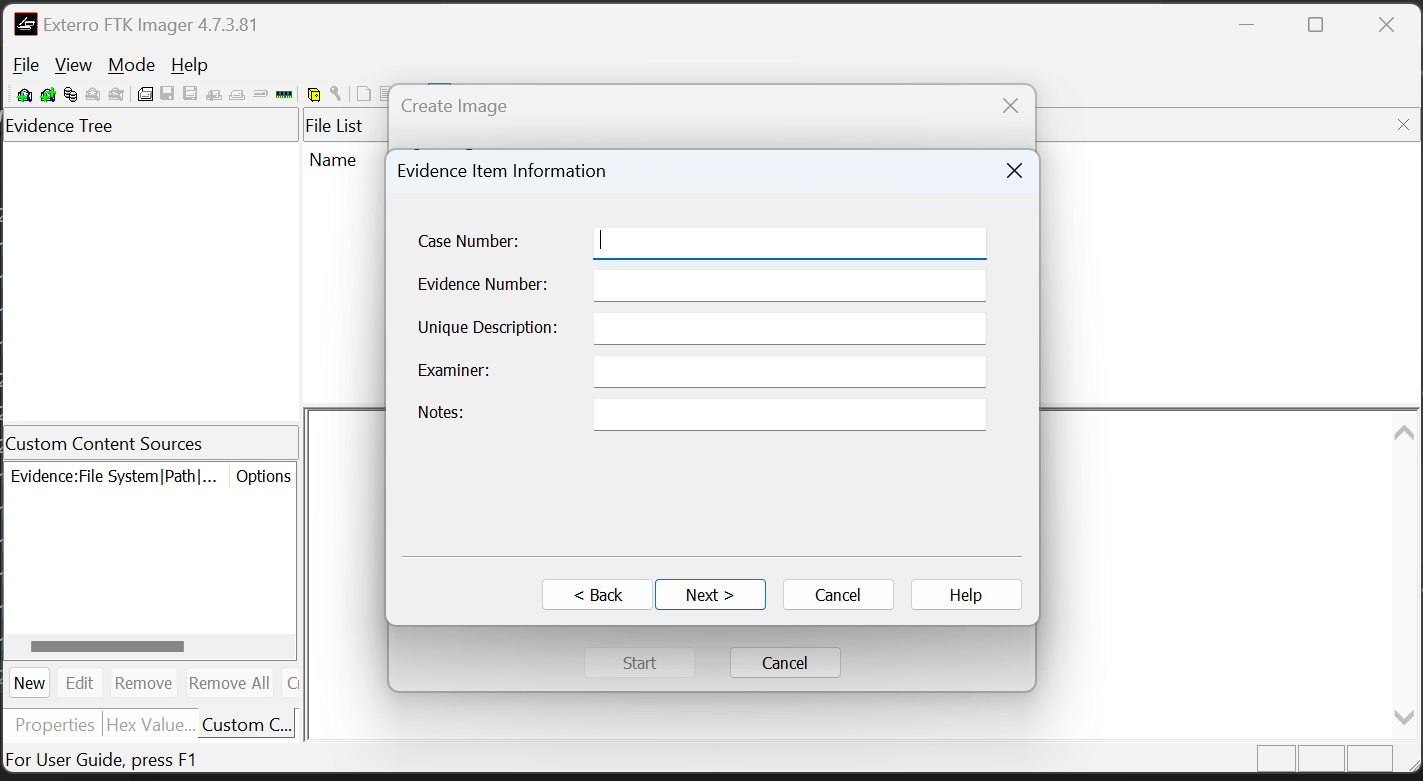The height and width of the screenshot is (781, 1423).
Task: Focus the Case Number field
Action: [x=790, y=243]
